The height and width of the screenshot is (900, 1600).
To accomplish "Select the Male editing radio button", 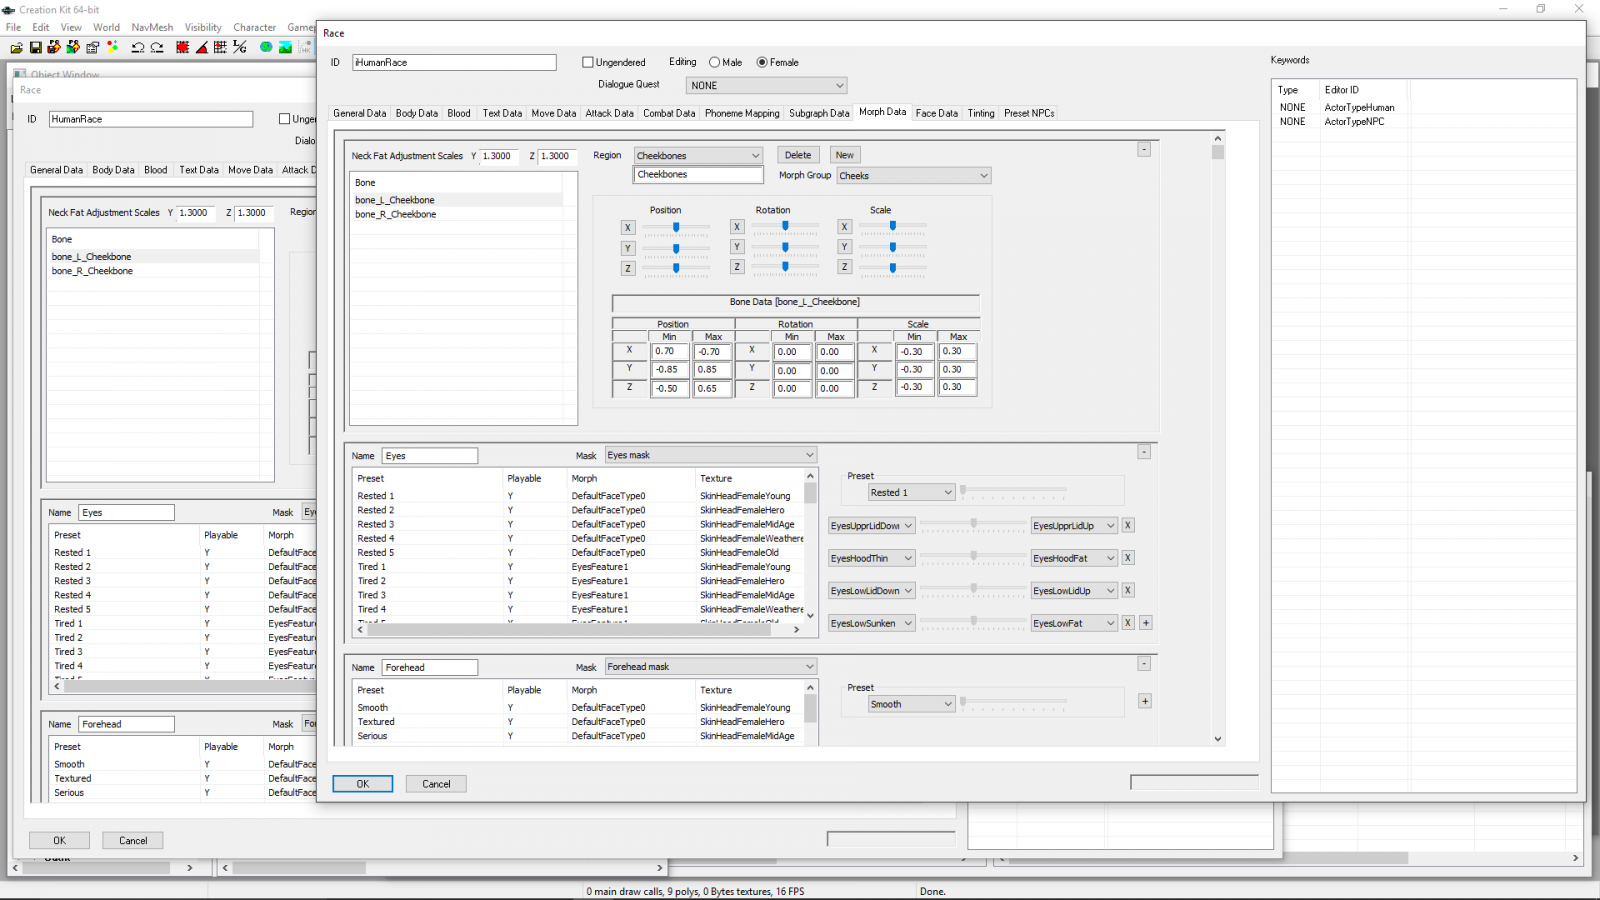I will [x=714, y=62].
